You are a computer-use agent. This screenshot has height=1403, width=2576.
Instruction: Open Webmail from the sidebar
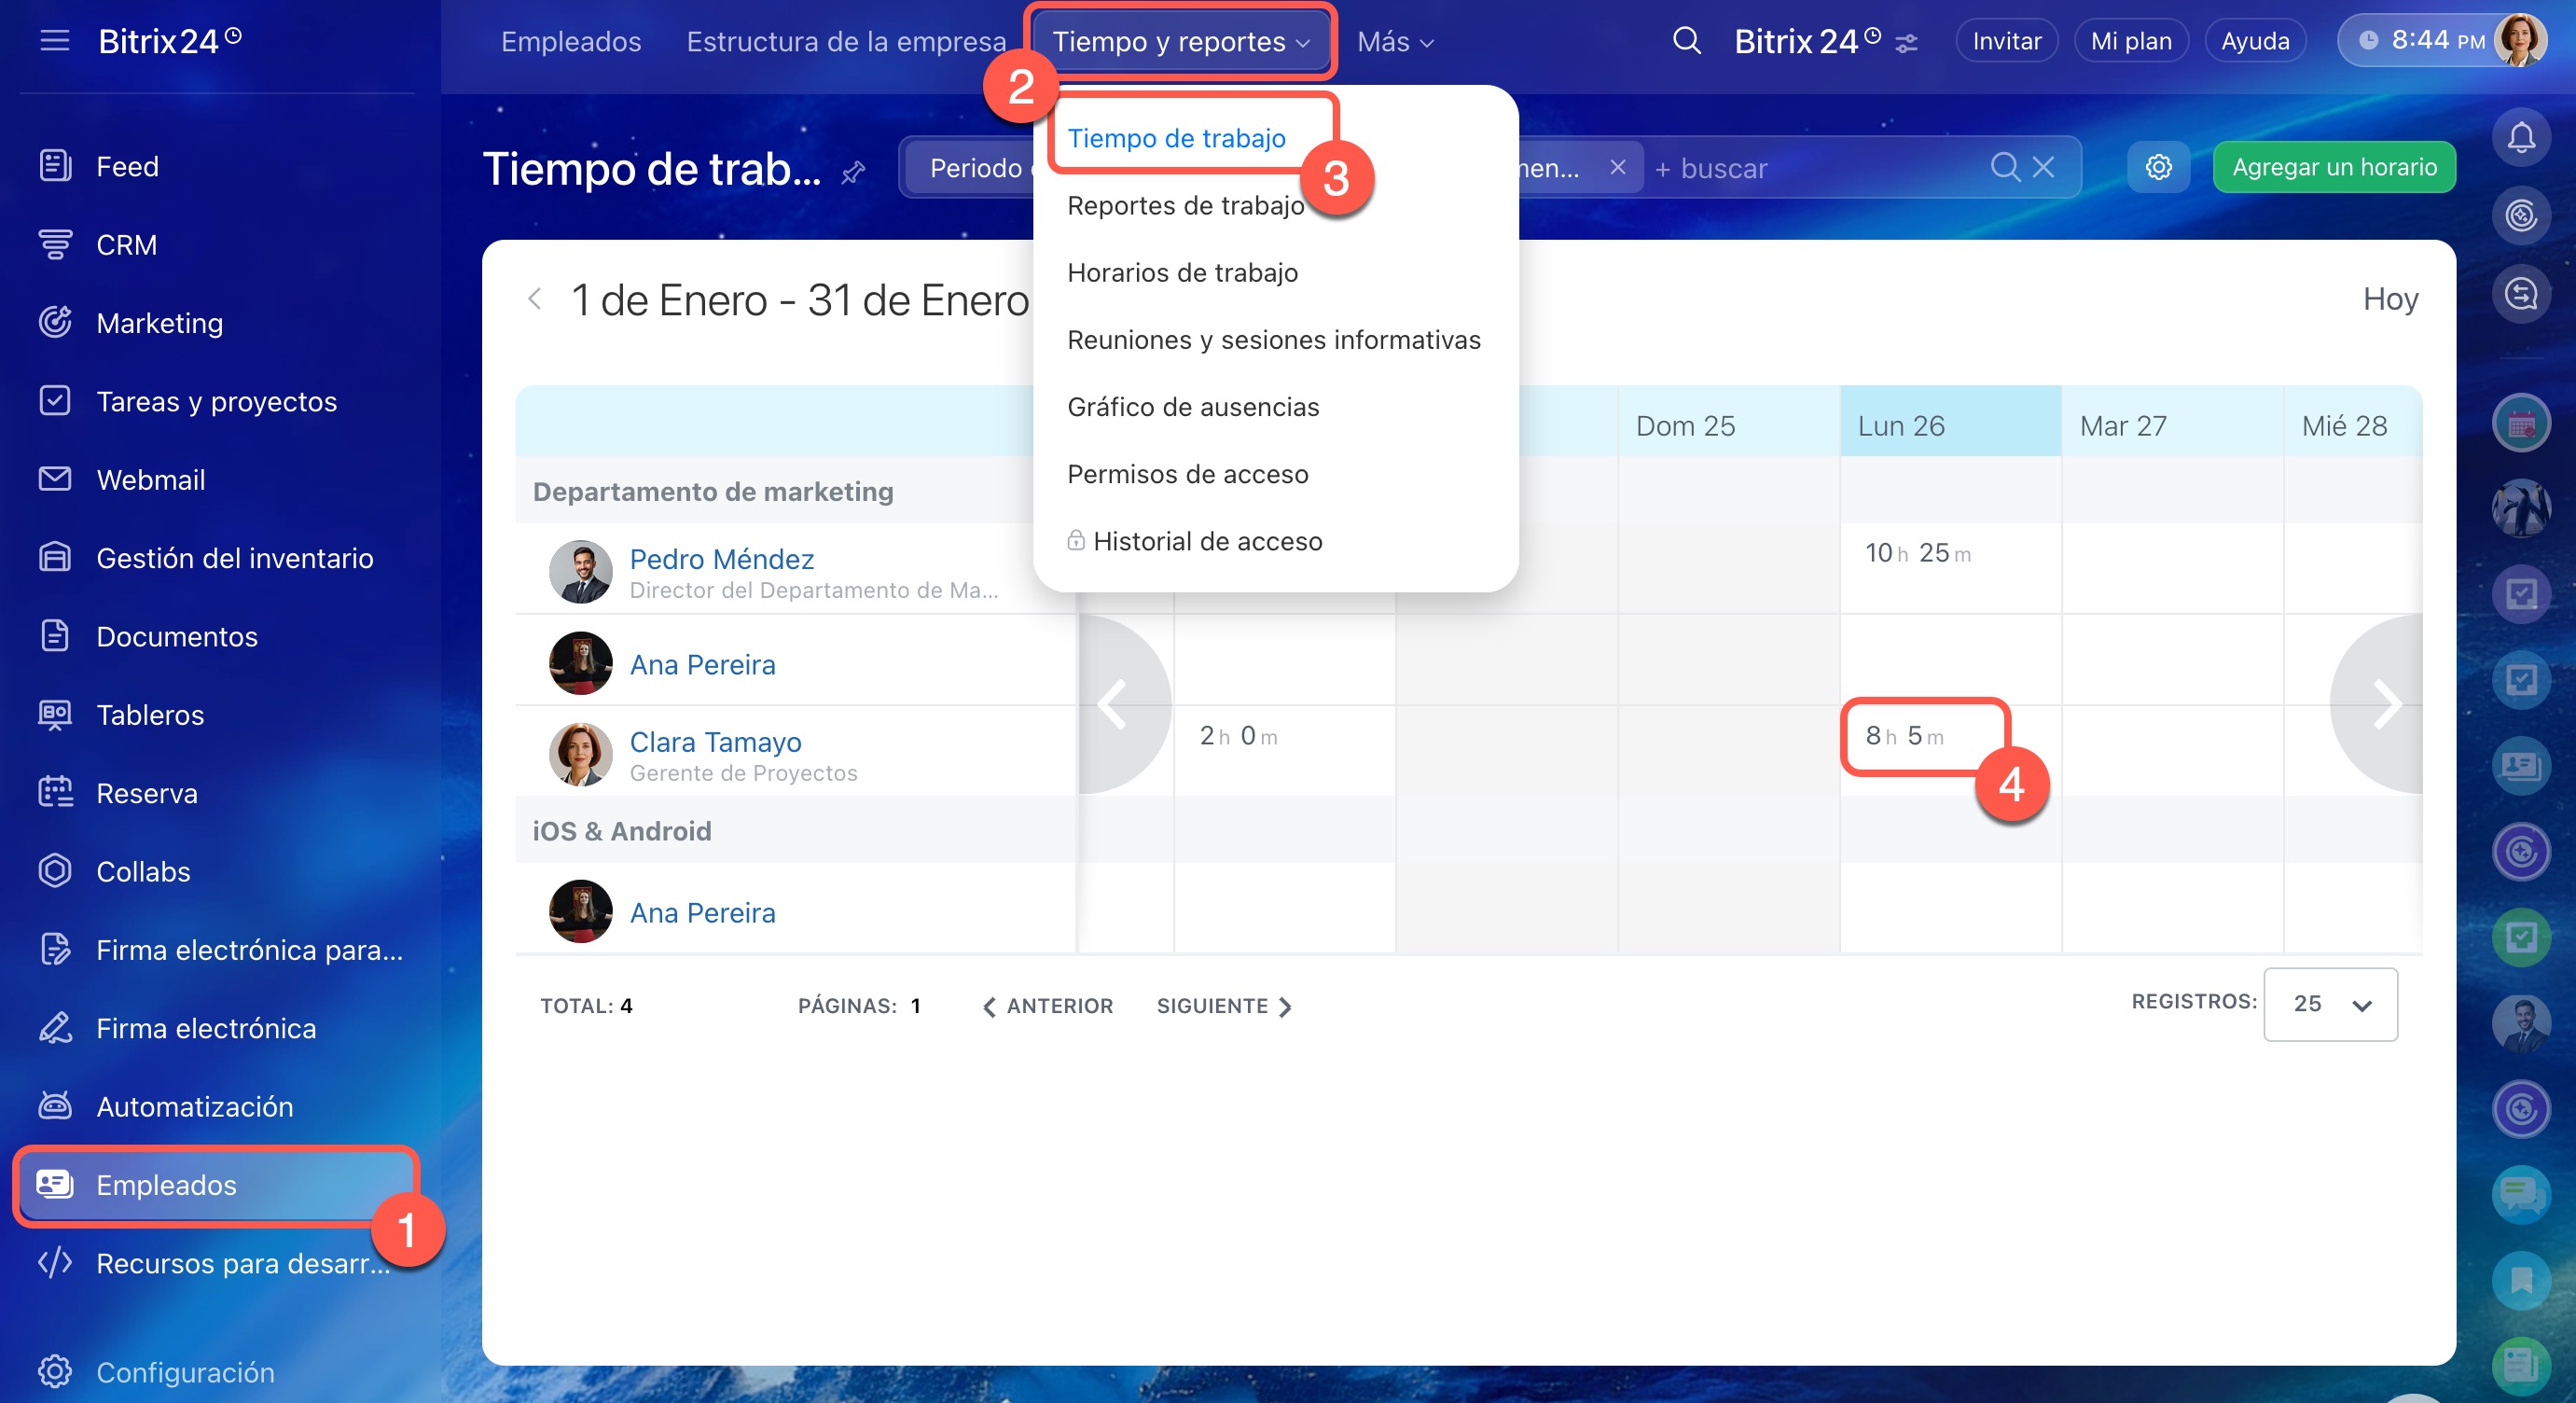(x=150, y=480)
